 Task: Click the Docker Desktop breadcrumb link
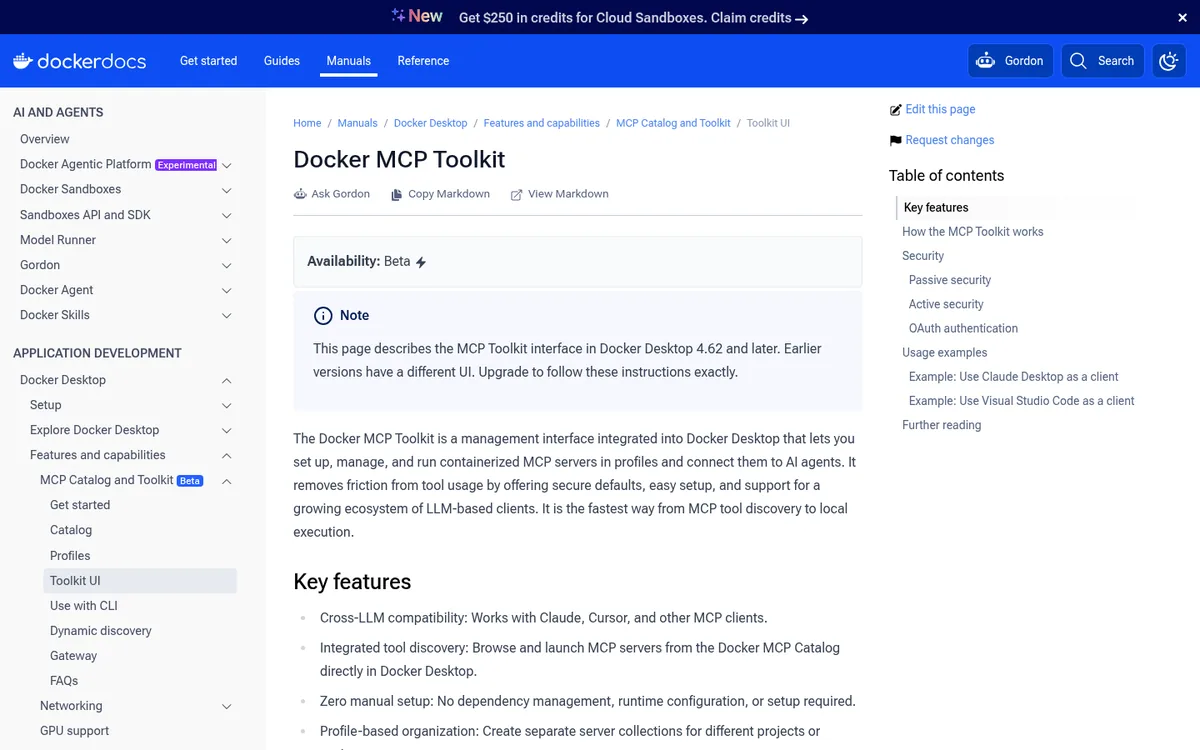pos(431,123)
